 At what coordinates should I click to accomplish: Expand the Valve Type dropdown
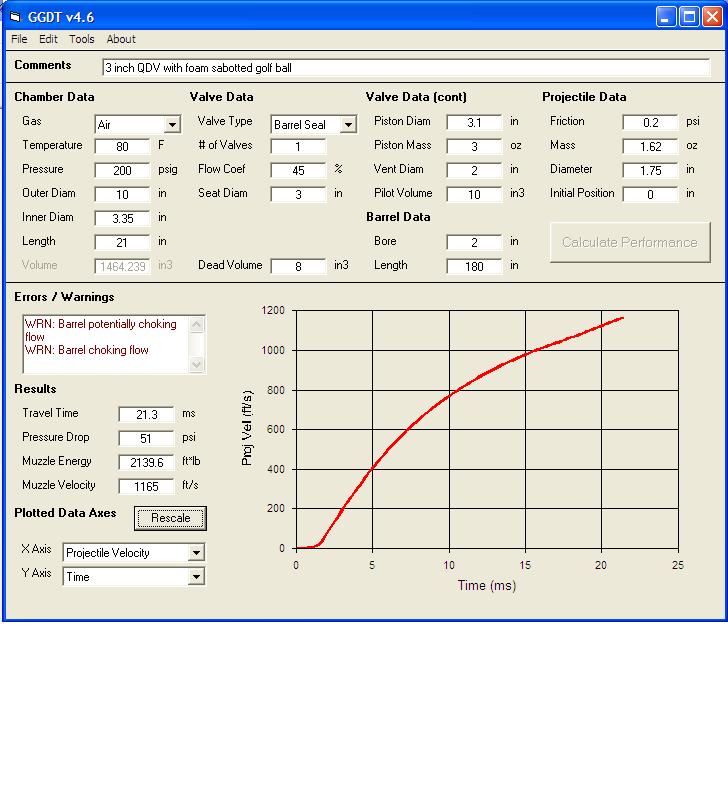click(x=348, y=125)
